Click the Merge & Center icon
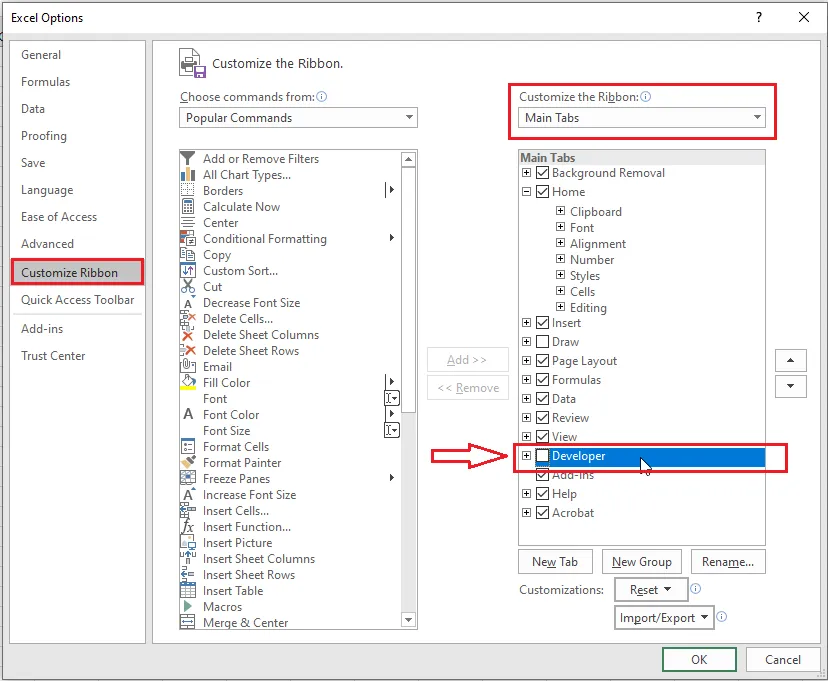 point(187,622)
